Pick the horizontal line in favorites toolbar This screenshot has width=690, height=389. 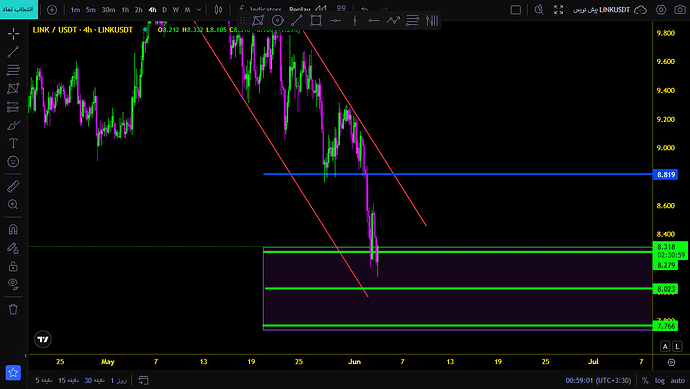click(335, 20)
